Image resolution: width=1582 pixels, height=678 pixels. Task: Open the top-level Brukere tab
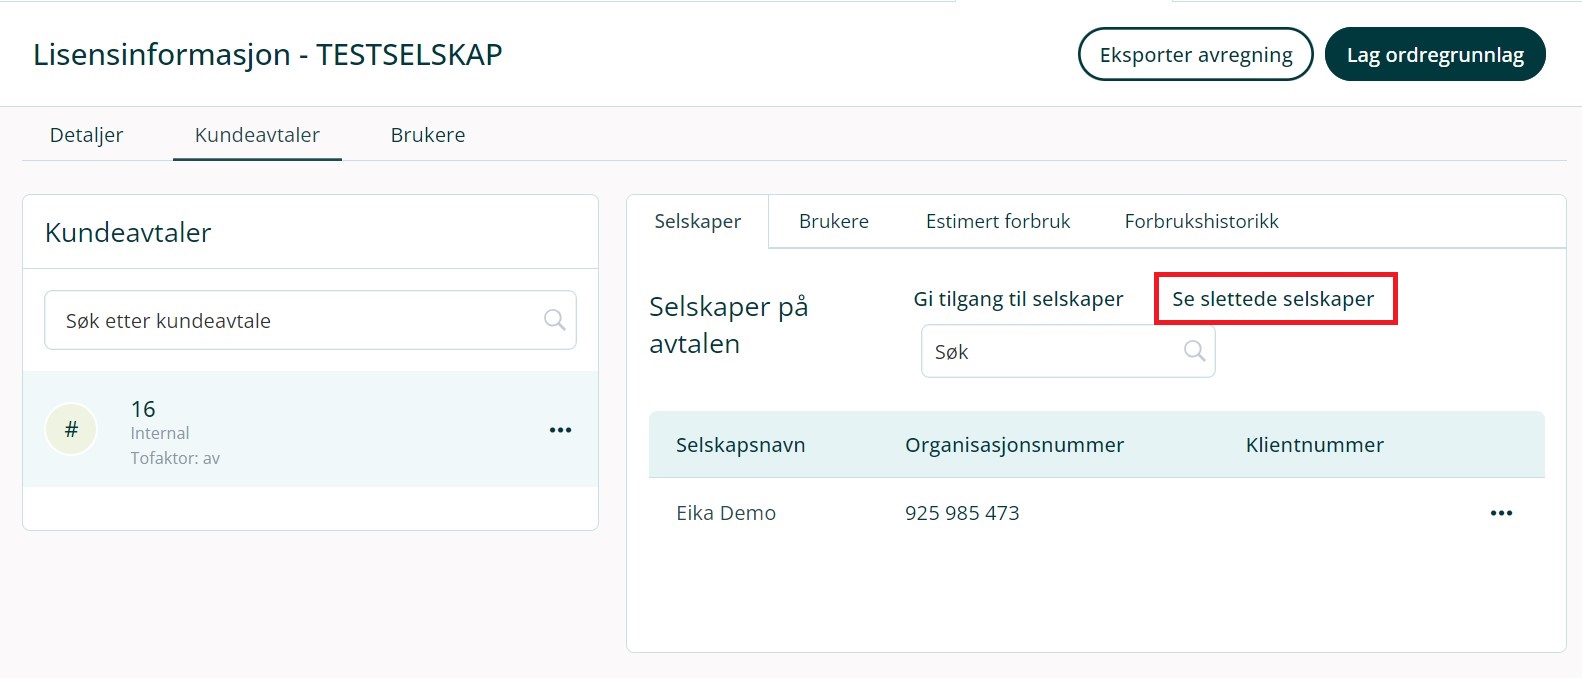pyautogui.click(x=427, y=135)
